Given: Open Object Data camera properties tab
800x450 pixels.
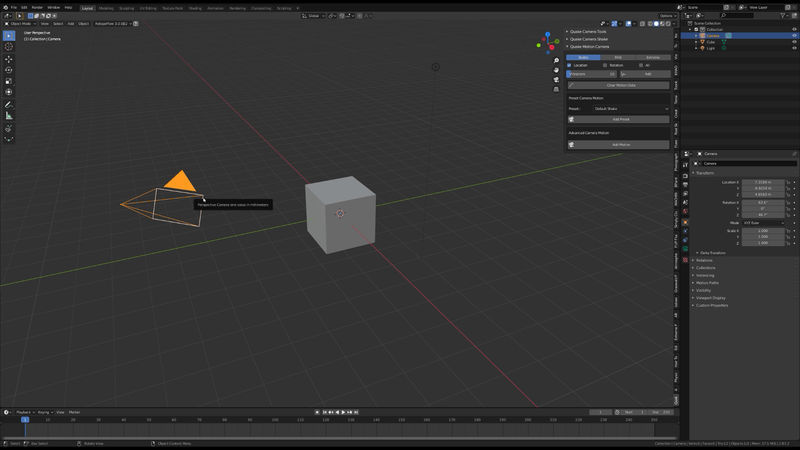Looking at the screenshot, I should [685, 250].
